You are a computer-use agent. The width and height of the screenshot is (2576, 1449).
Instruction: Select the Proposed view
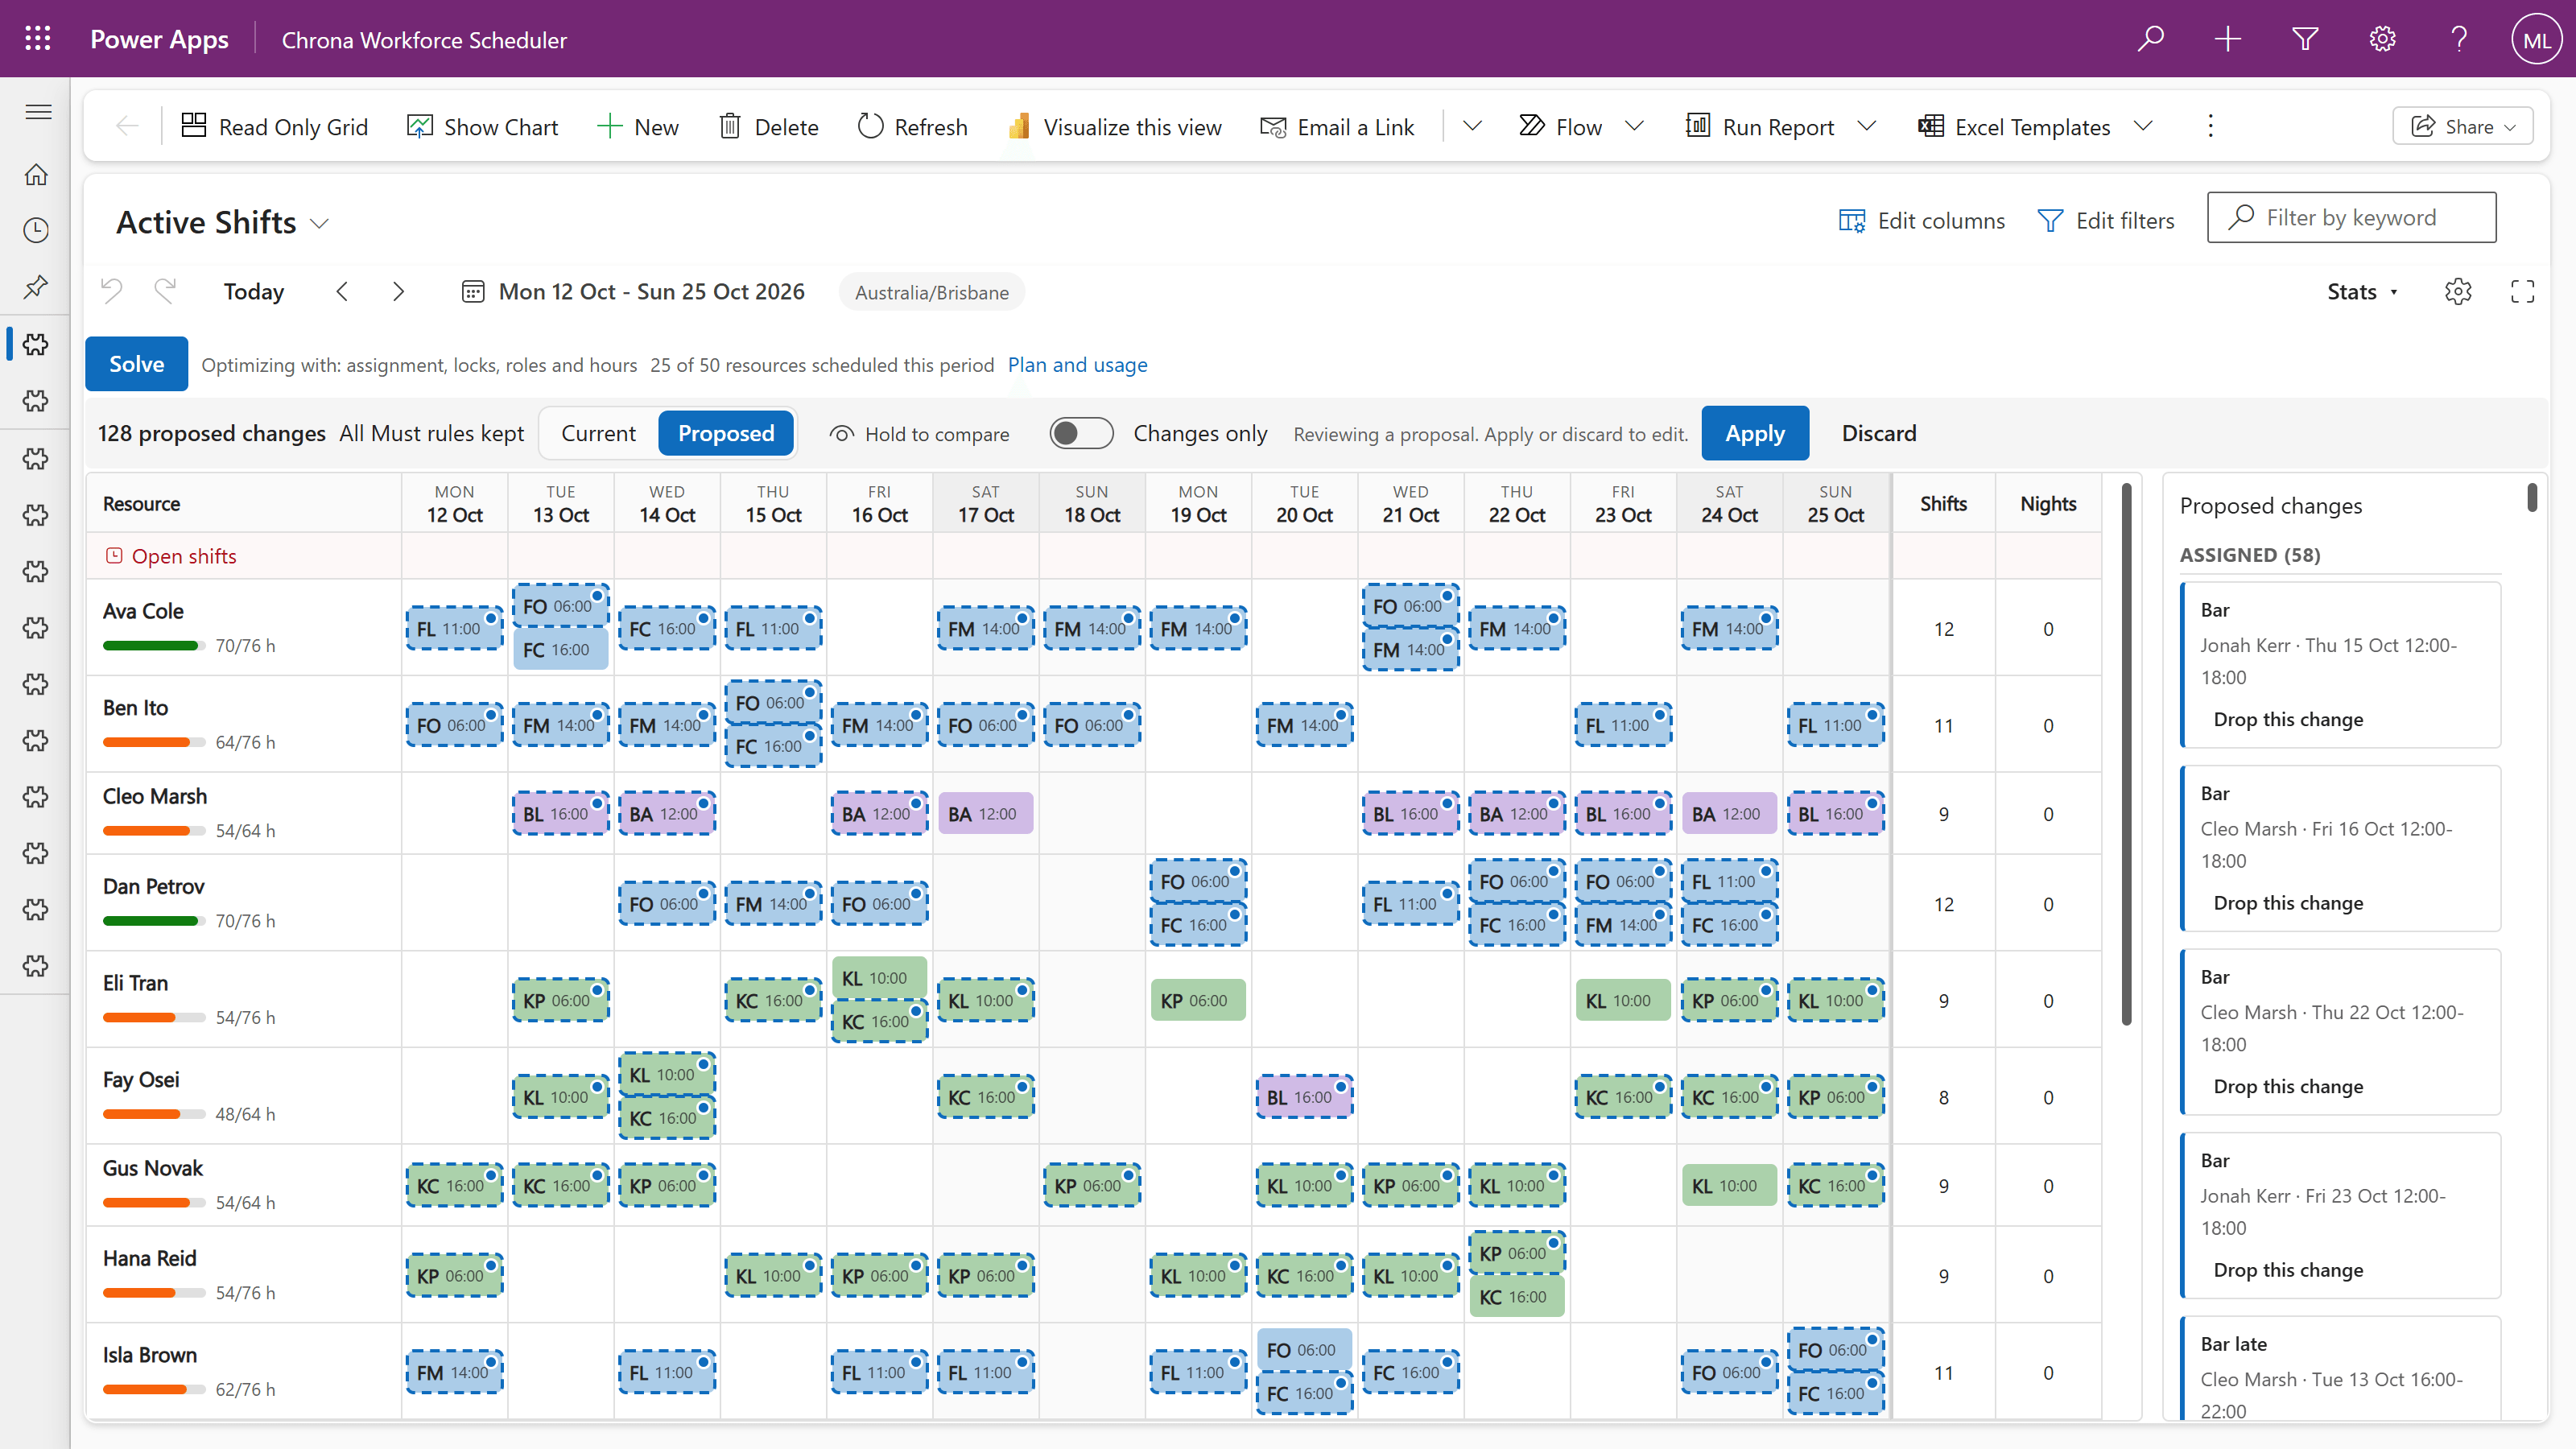(x=726, y=433)
